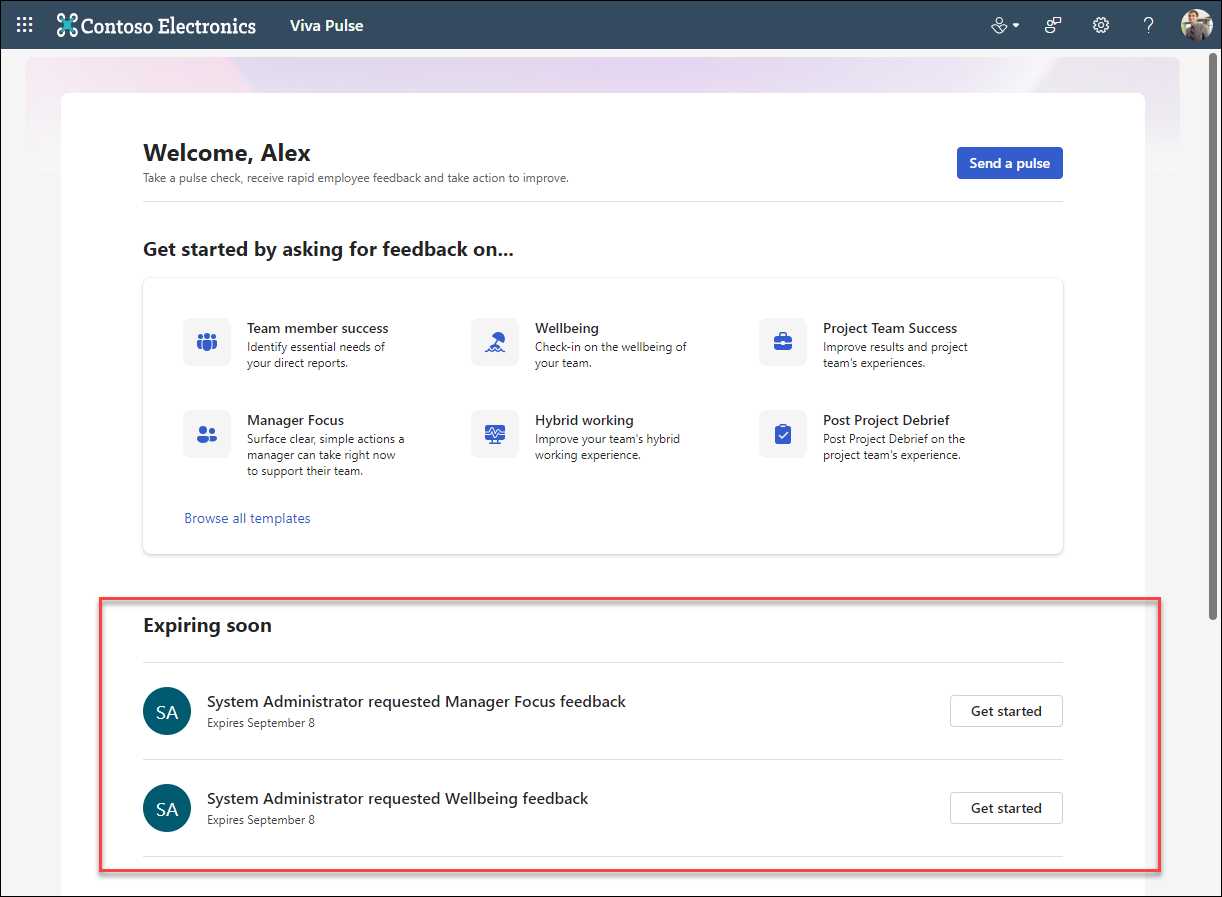Viewport: 1222px width, 897px height.
Task: Click the Viva Pulse app title
Action: coord(326,25)
